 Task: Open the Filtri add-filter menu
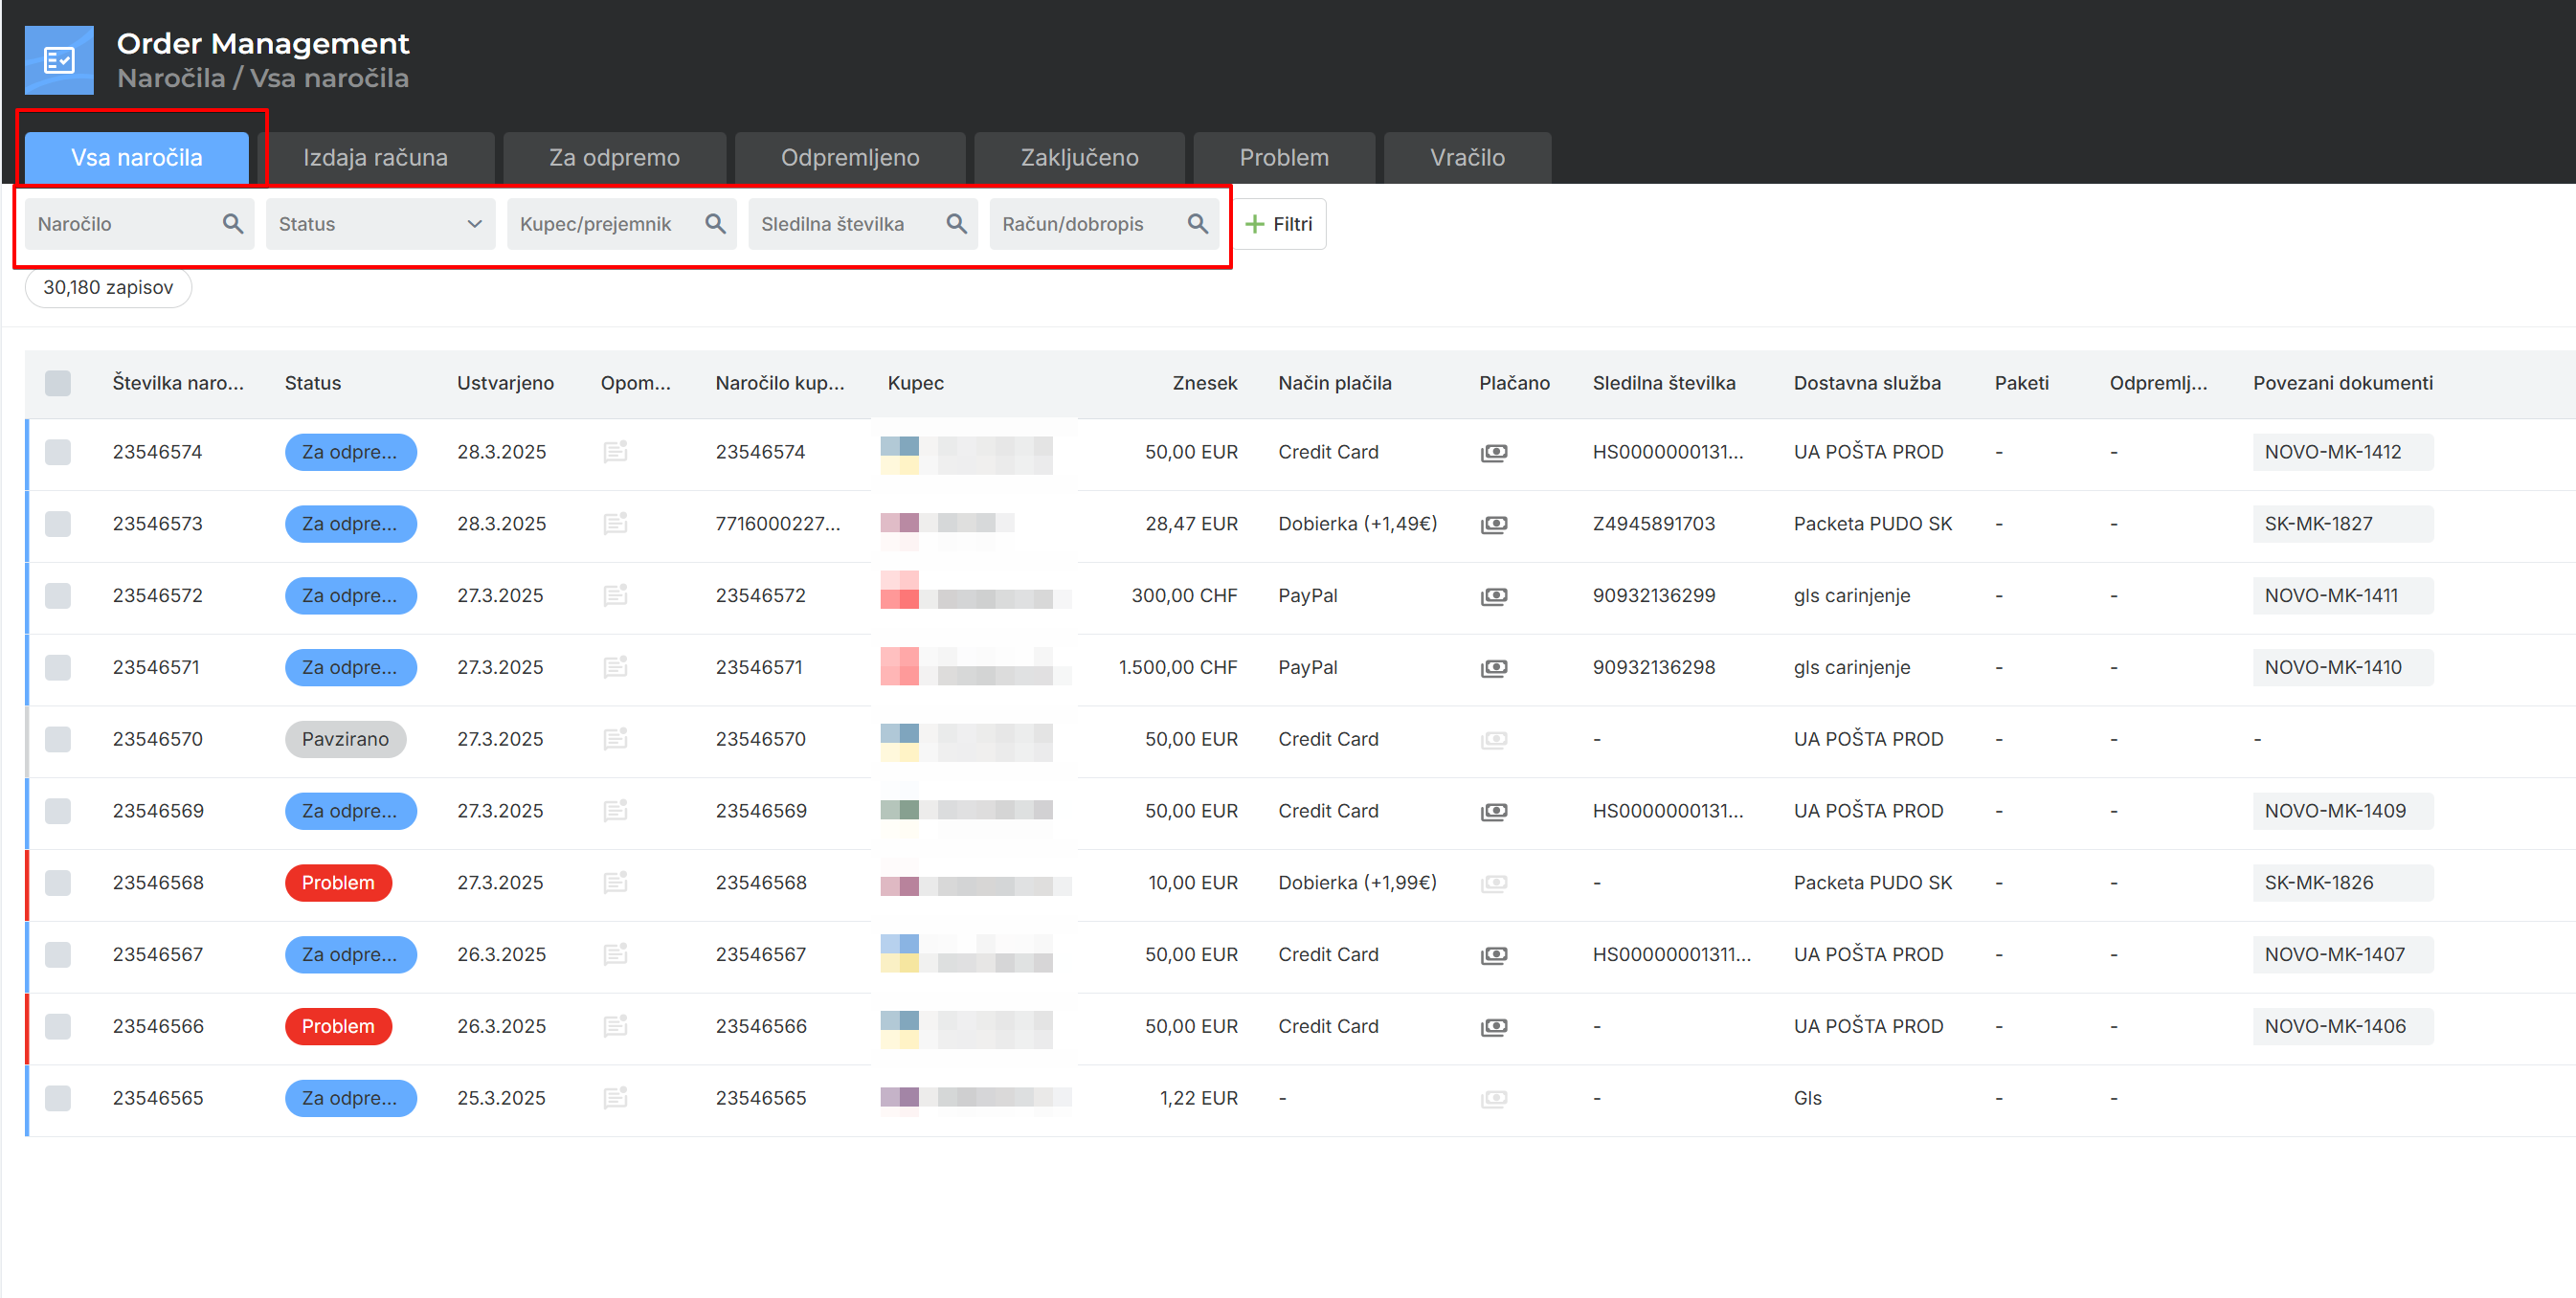coord(1279,224)
